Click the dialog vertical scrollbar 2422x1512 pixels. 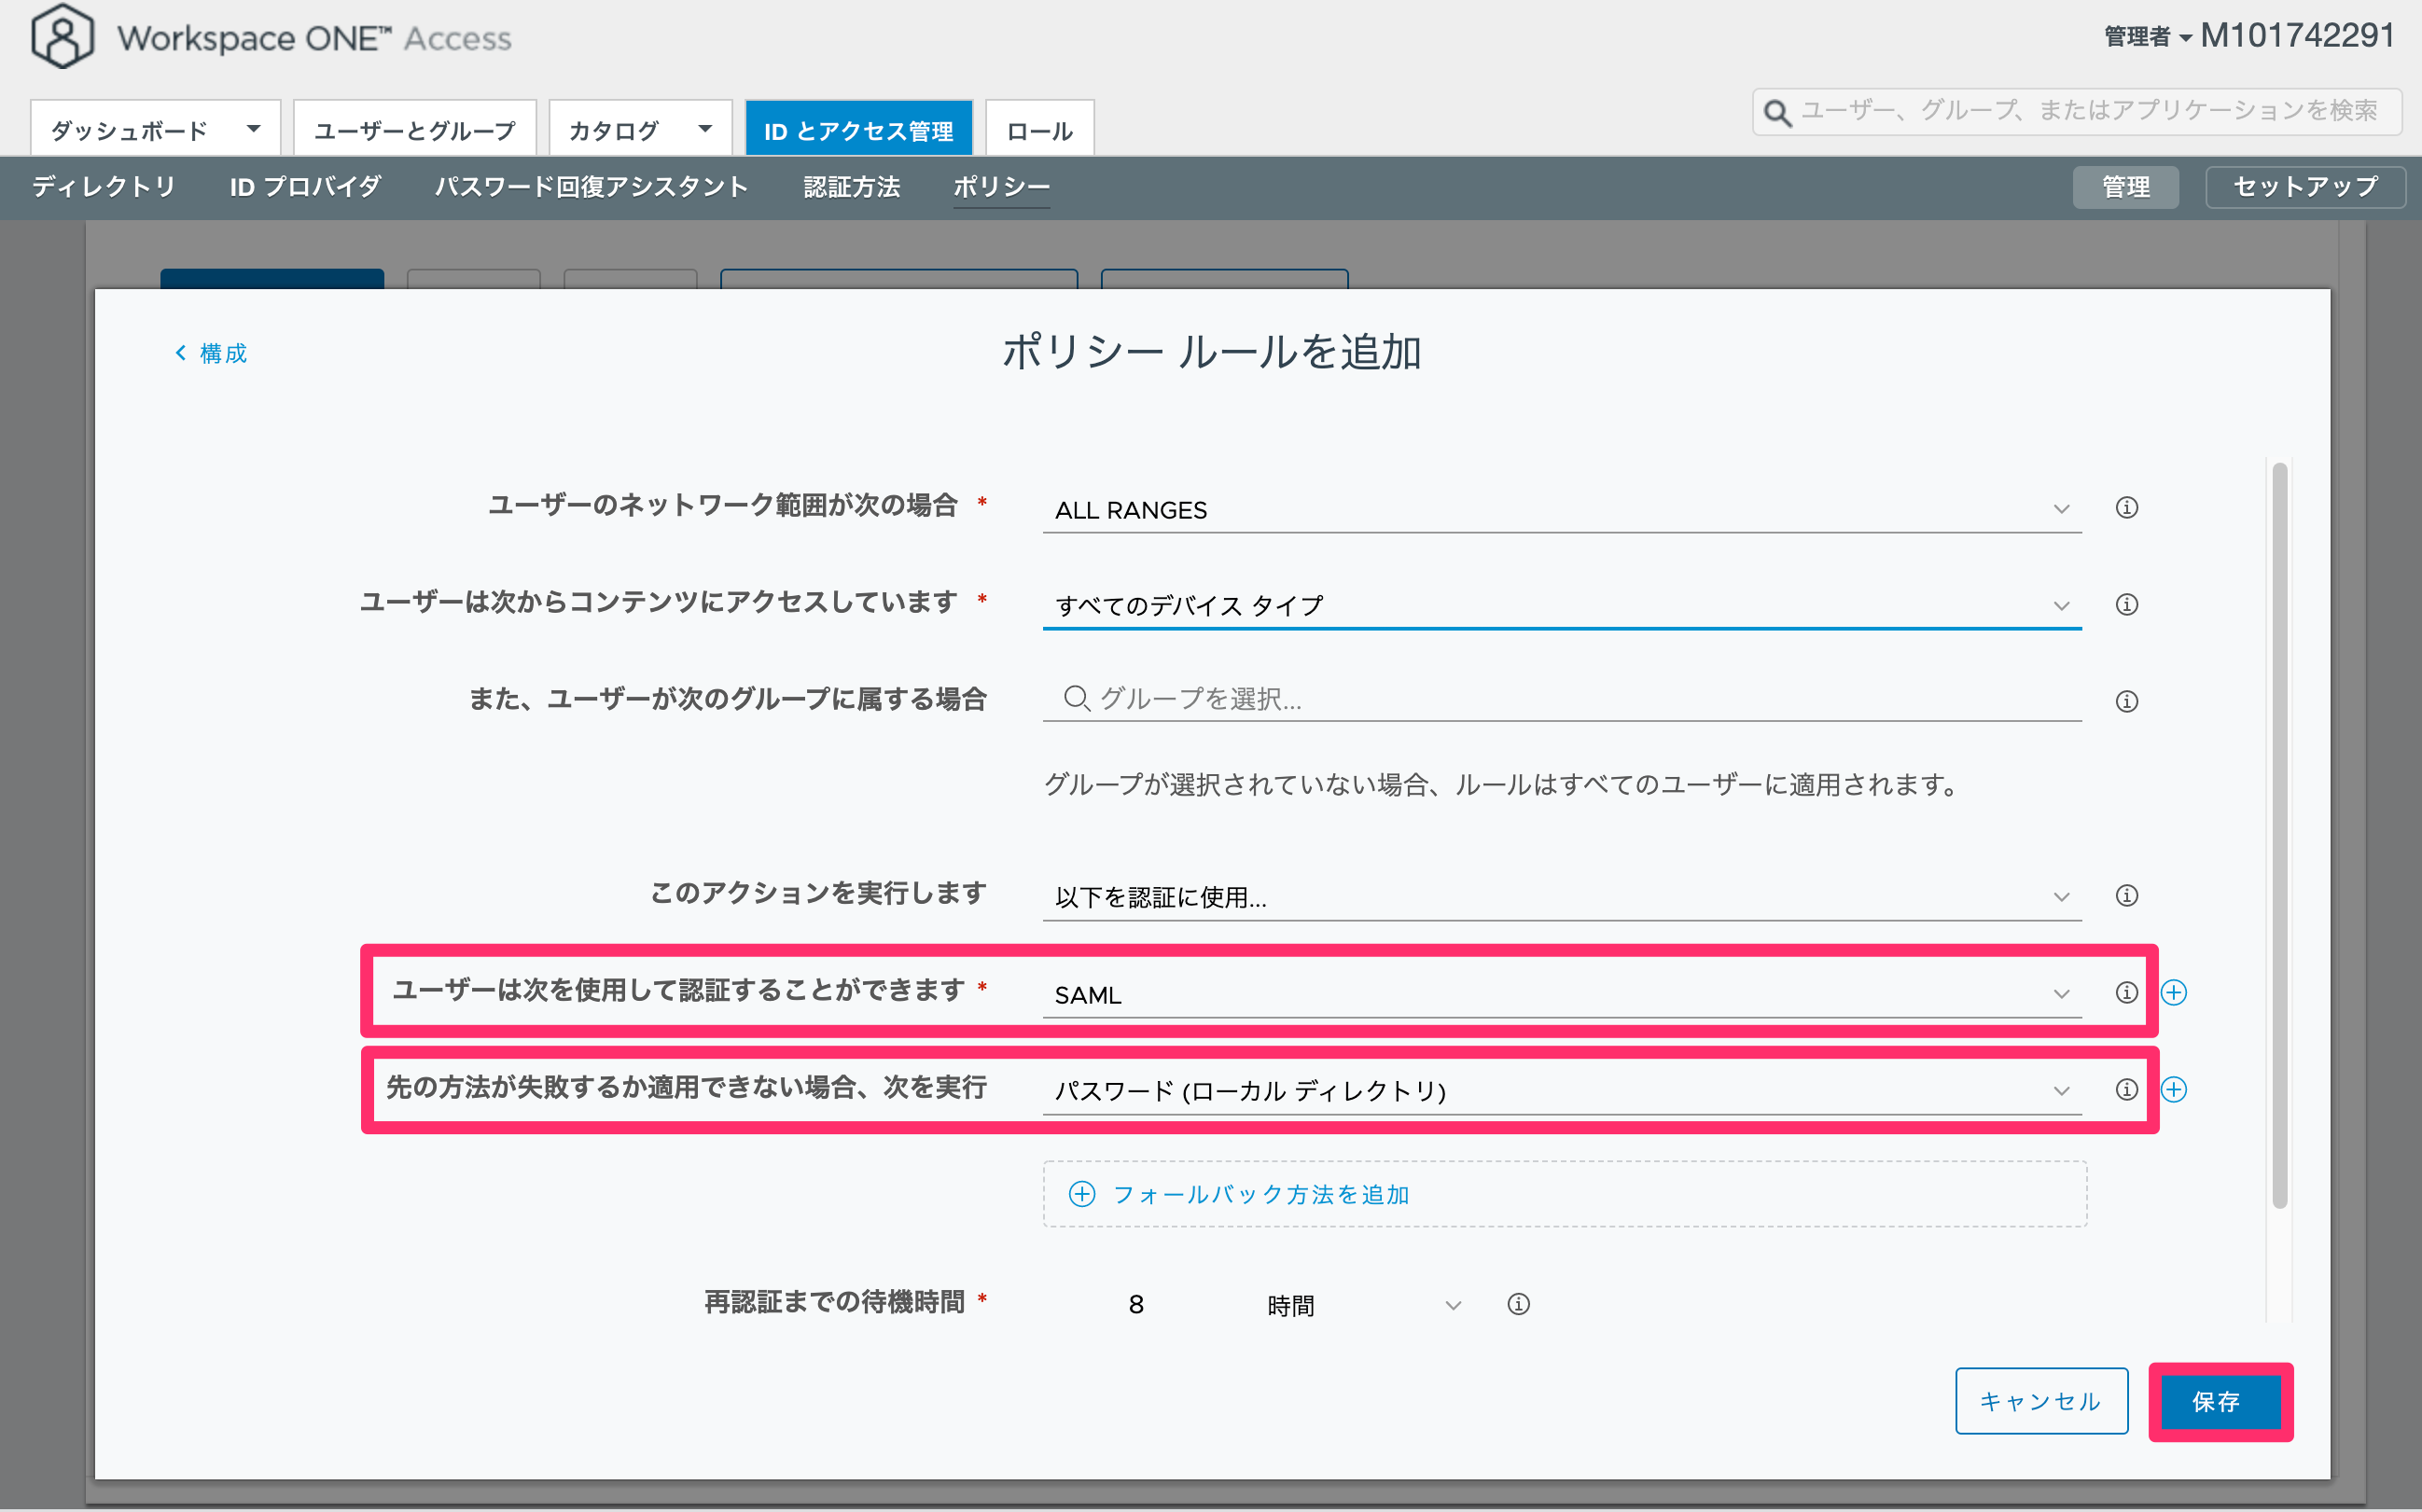click(x=2279, y=835)
